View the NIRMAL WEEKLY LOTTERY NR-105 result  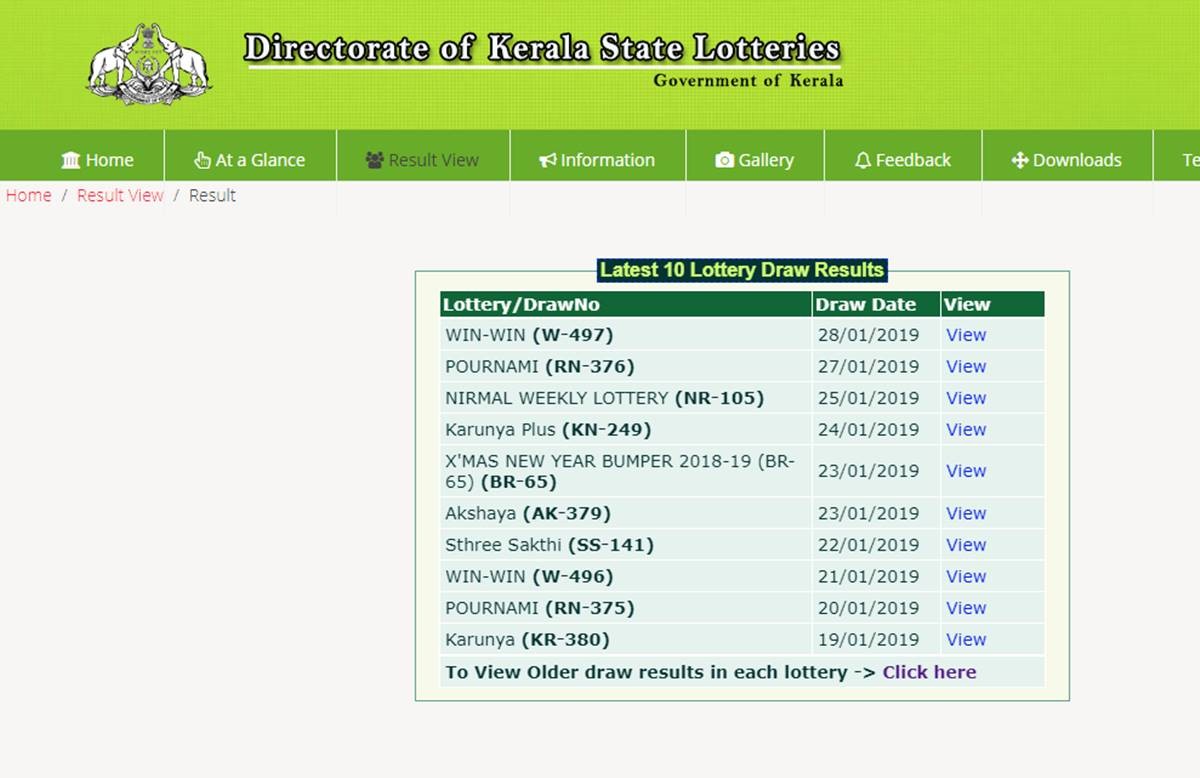[x=966, y=398]
